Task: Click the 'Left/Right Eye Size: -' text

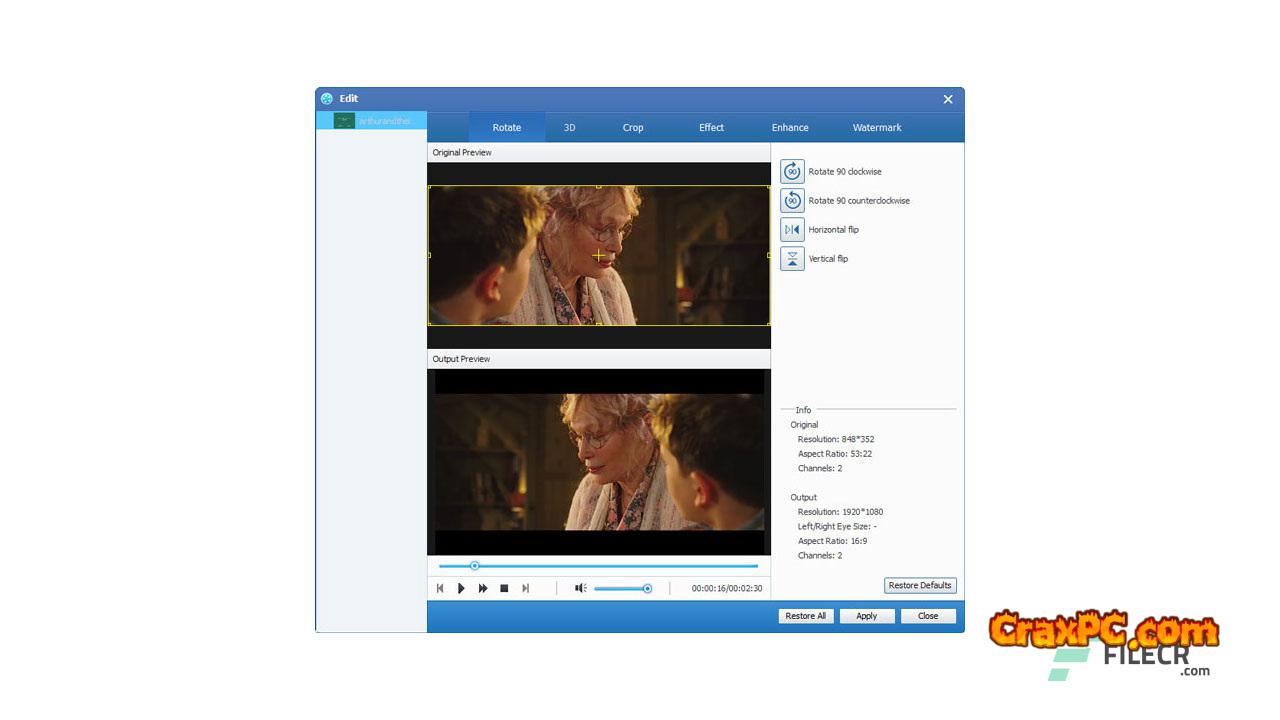Action: click(837, 526)
